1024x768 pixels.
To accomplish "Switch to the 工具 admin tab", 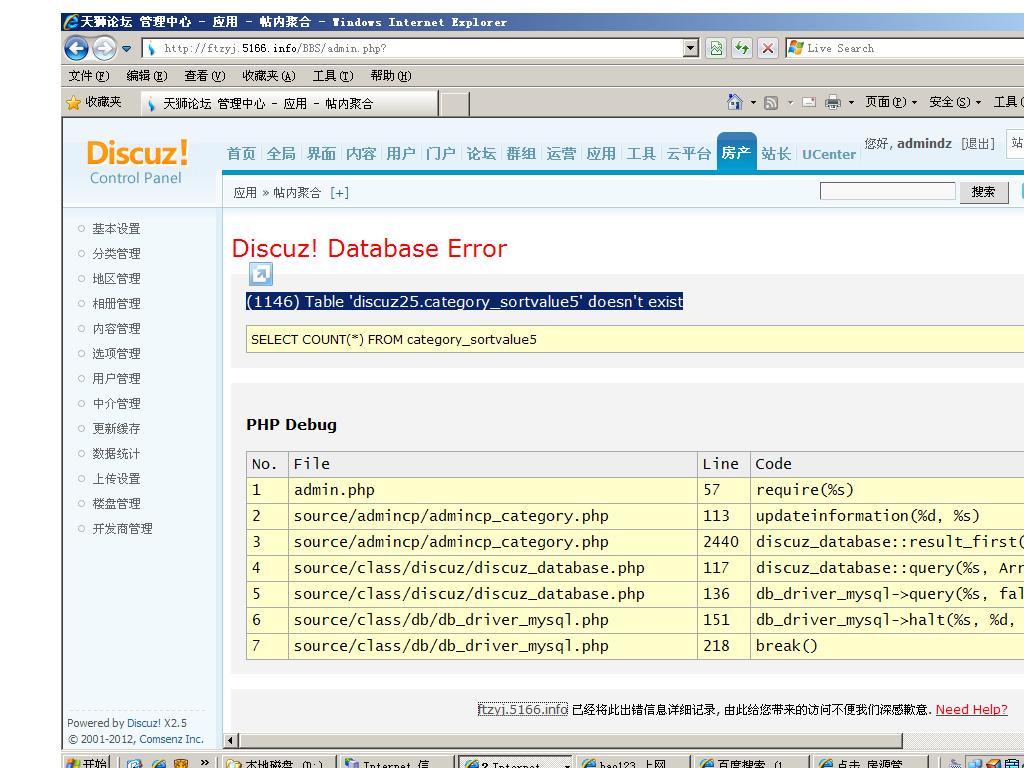I will [x=641, y=153].
